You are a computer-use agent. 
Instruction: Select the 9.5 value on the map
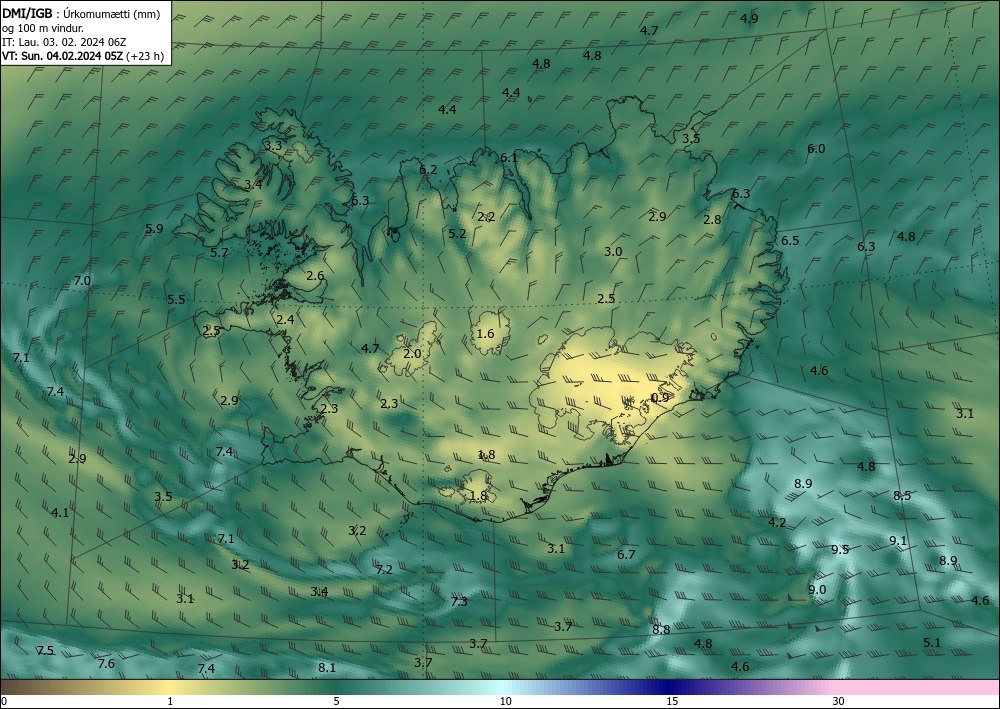840,550
